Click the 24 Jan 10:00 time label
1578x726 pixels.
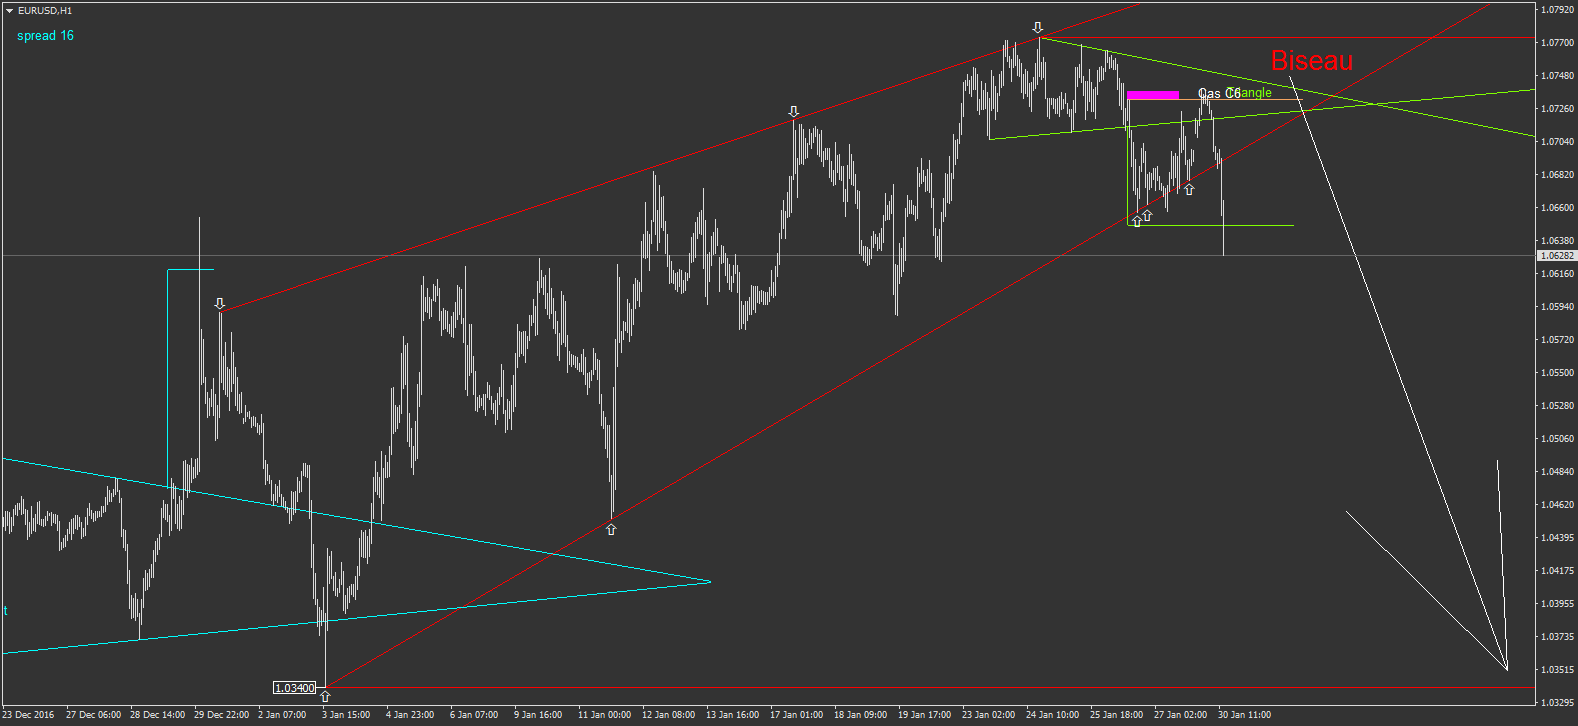tap(1053, 715)
